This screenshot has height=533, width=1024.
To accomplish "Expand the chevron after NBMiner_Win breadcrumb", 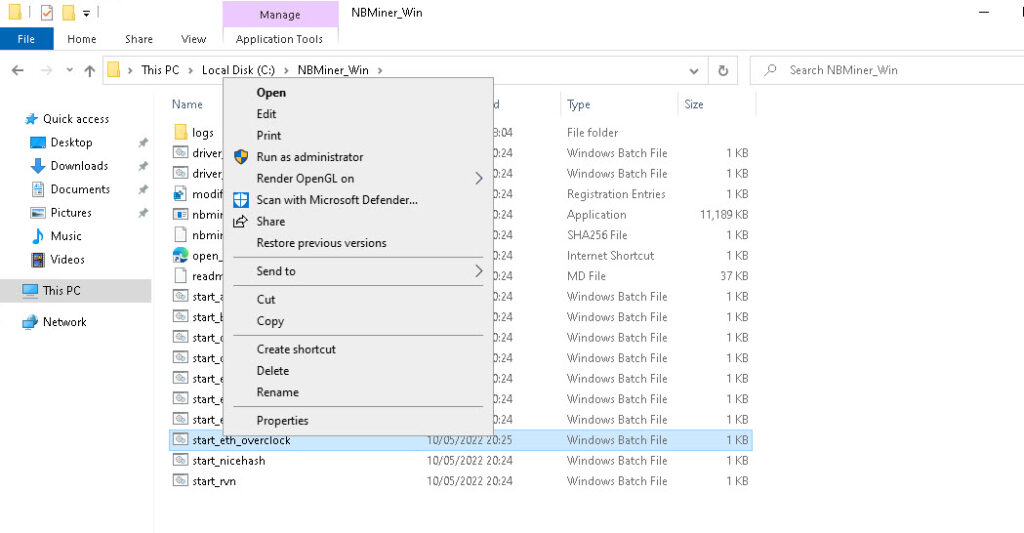I will click(x=380, y=71).
